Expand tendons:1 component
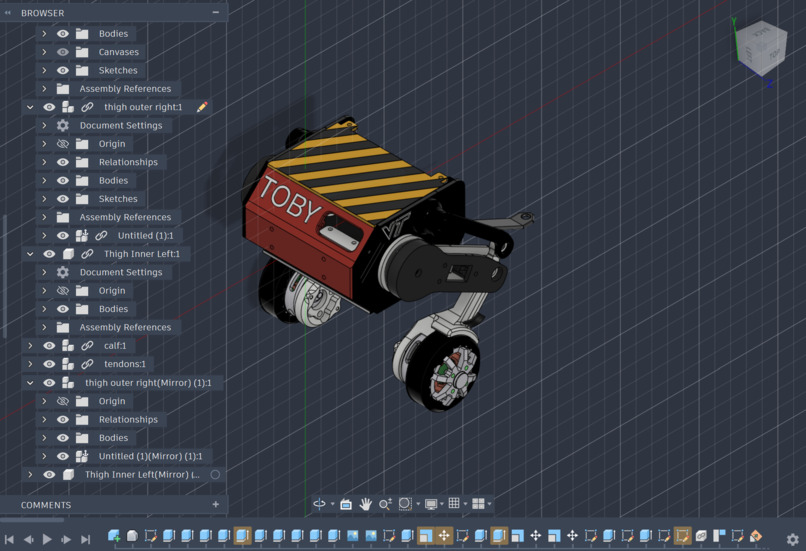This screenshot has height=551, width=806. coord(30,364)
